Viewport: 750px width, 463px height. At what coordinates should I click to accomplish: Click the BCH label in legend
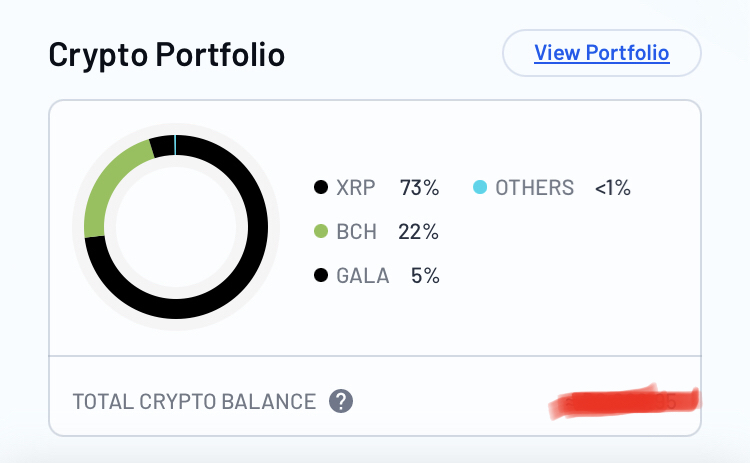point(356,232)
